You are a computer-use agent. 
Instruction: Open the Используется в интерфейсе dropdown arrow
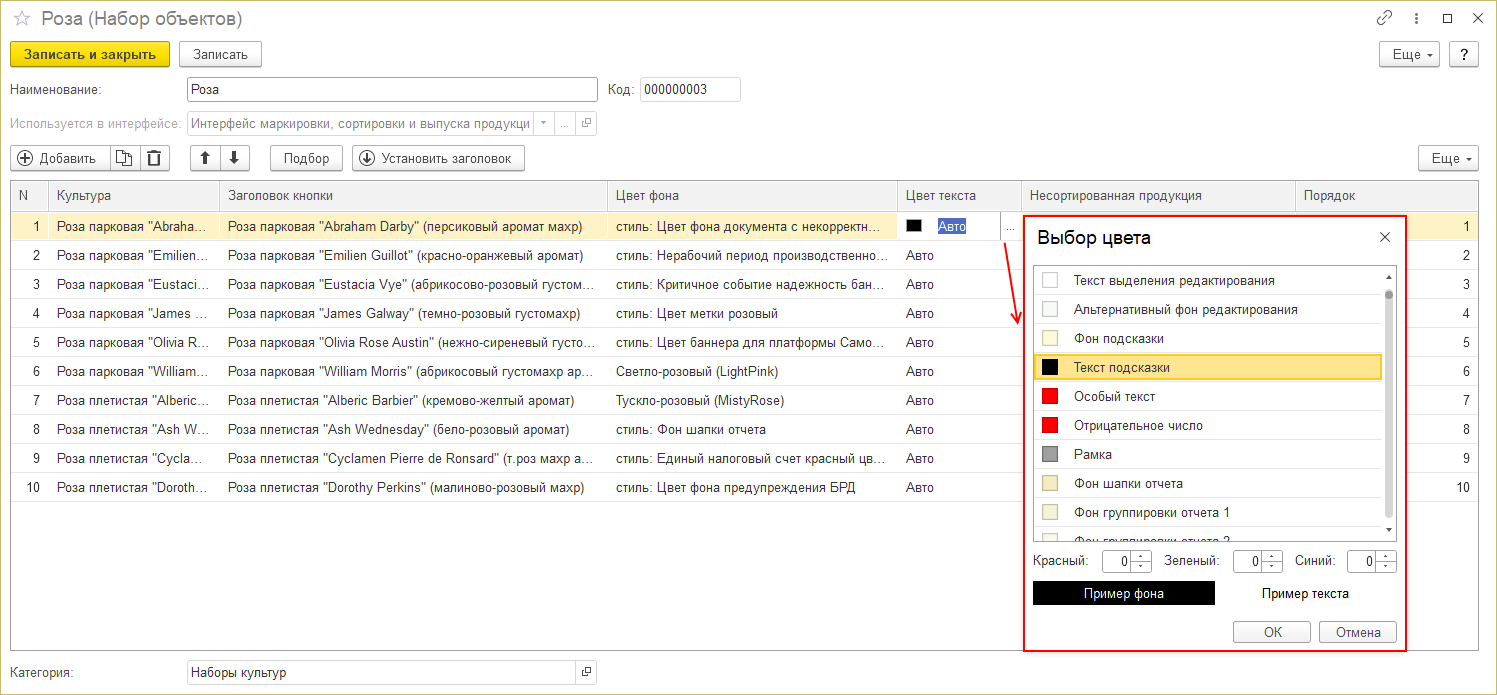click(x=543, y=124)
